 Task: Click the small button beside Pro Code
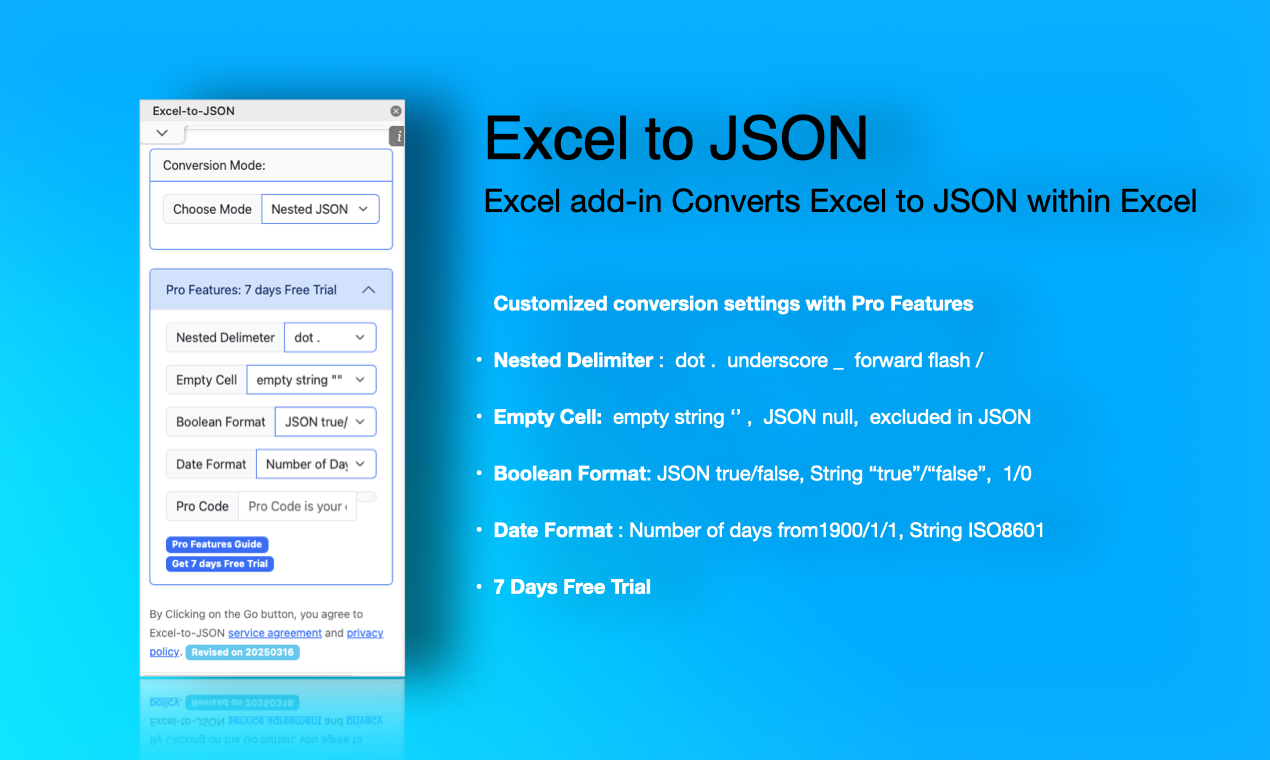[x=367, y=497]
